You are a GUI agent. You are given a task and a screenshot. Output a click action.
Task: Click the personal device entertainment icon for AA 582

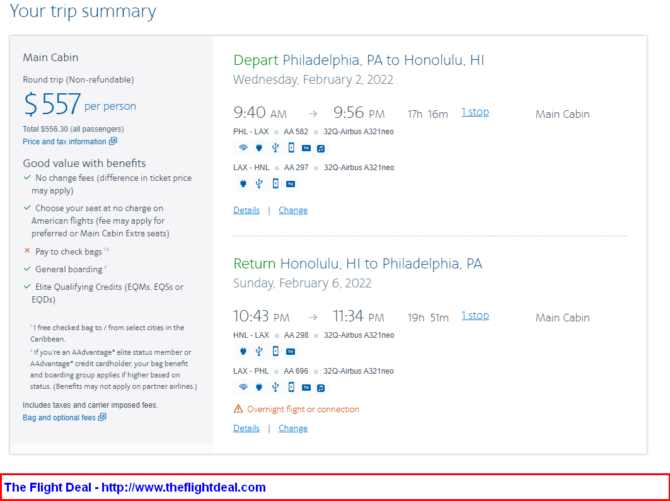(291, 148)
